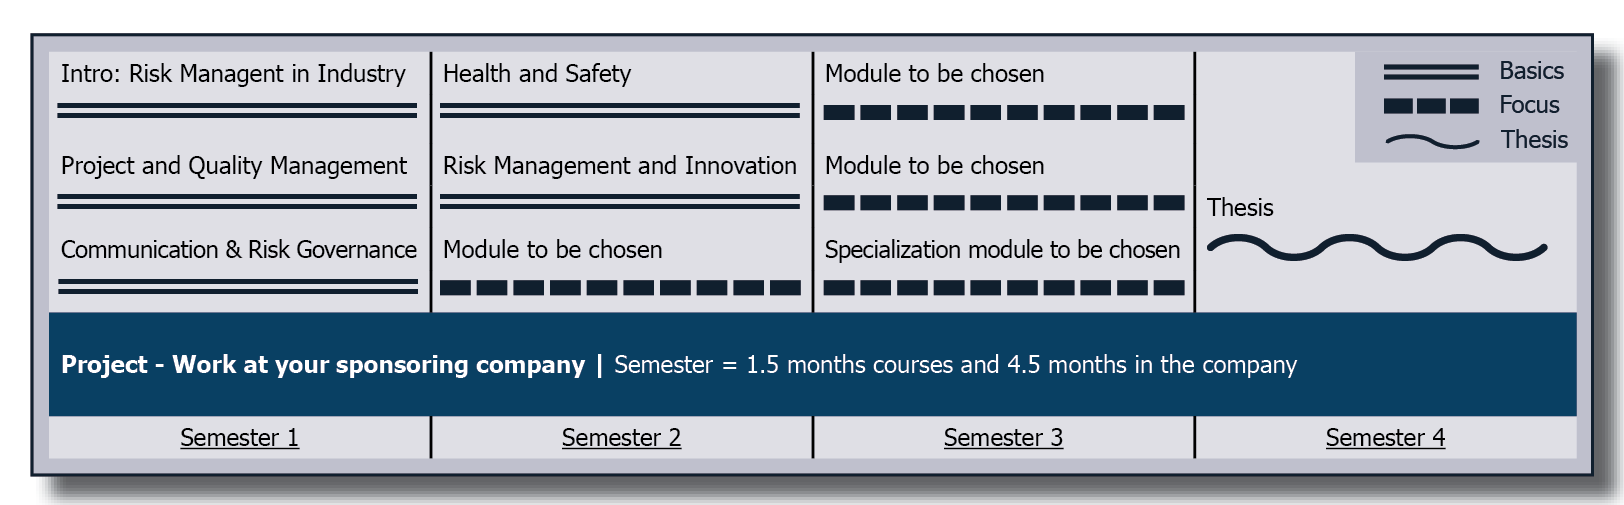Click the dashed bar under Specialization module
Screen dimensions: 1624x505
(1004, 288)
